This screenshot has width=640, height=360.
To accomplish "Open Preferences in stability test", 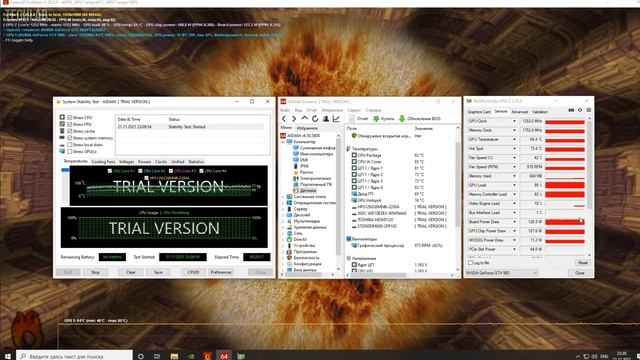I will 221,272.
